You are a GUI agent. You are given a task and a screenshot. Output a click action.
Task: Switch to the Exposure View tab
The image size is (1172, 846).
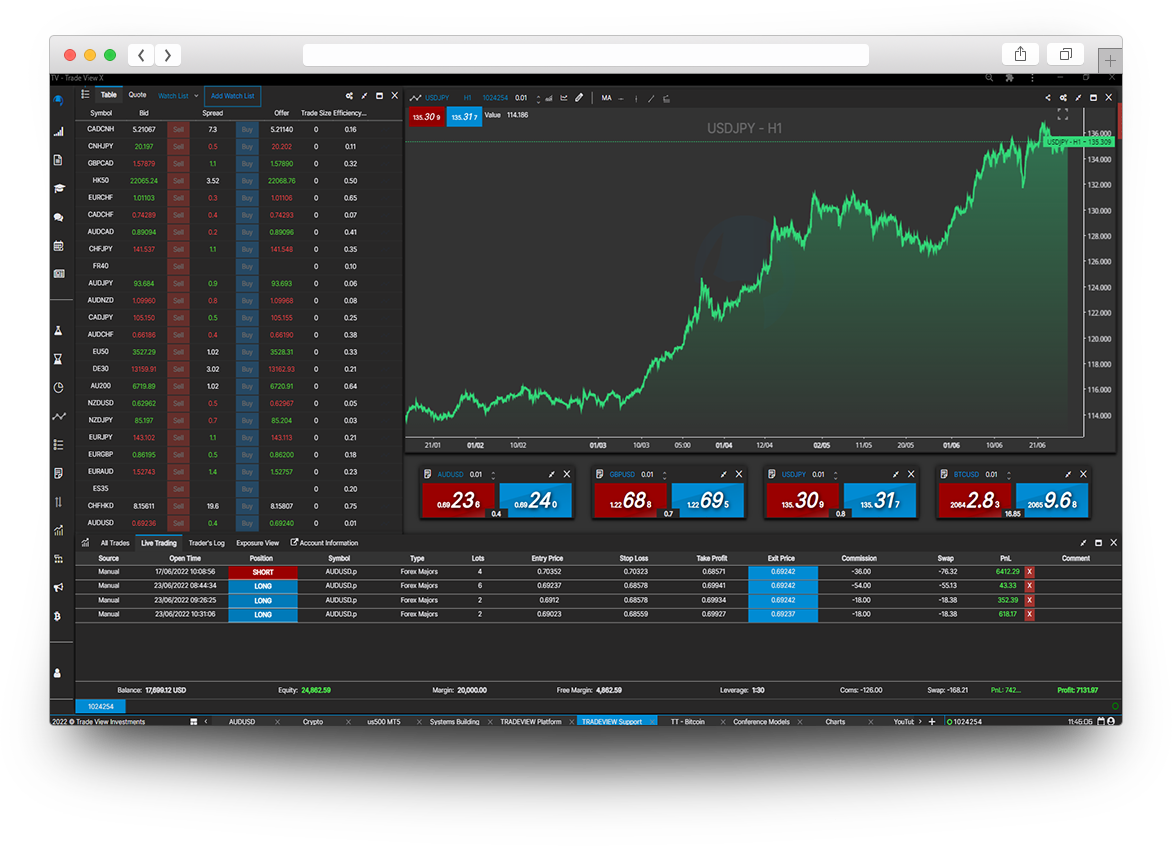point(257,543)
